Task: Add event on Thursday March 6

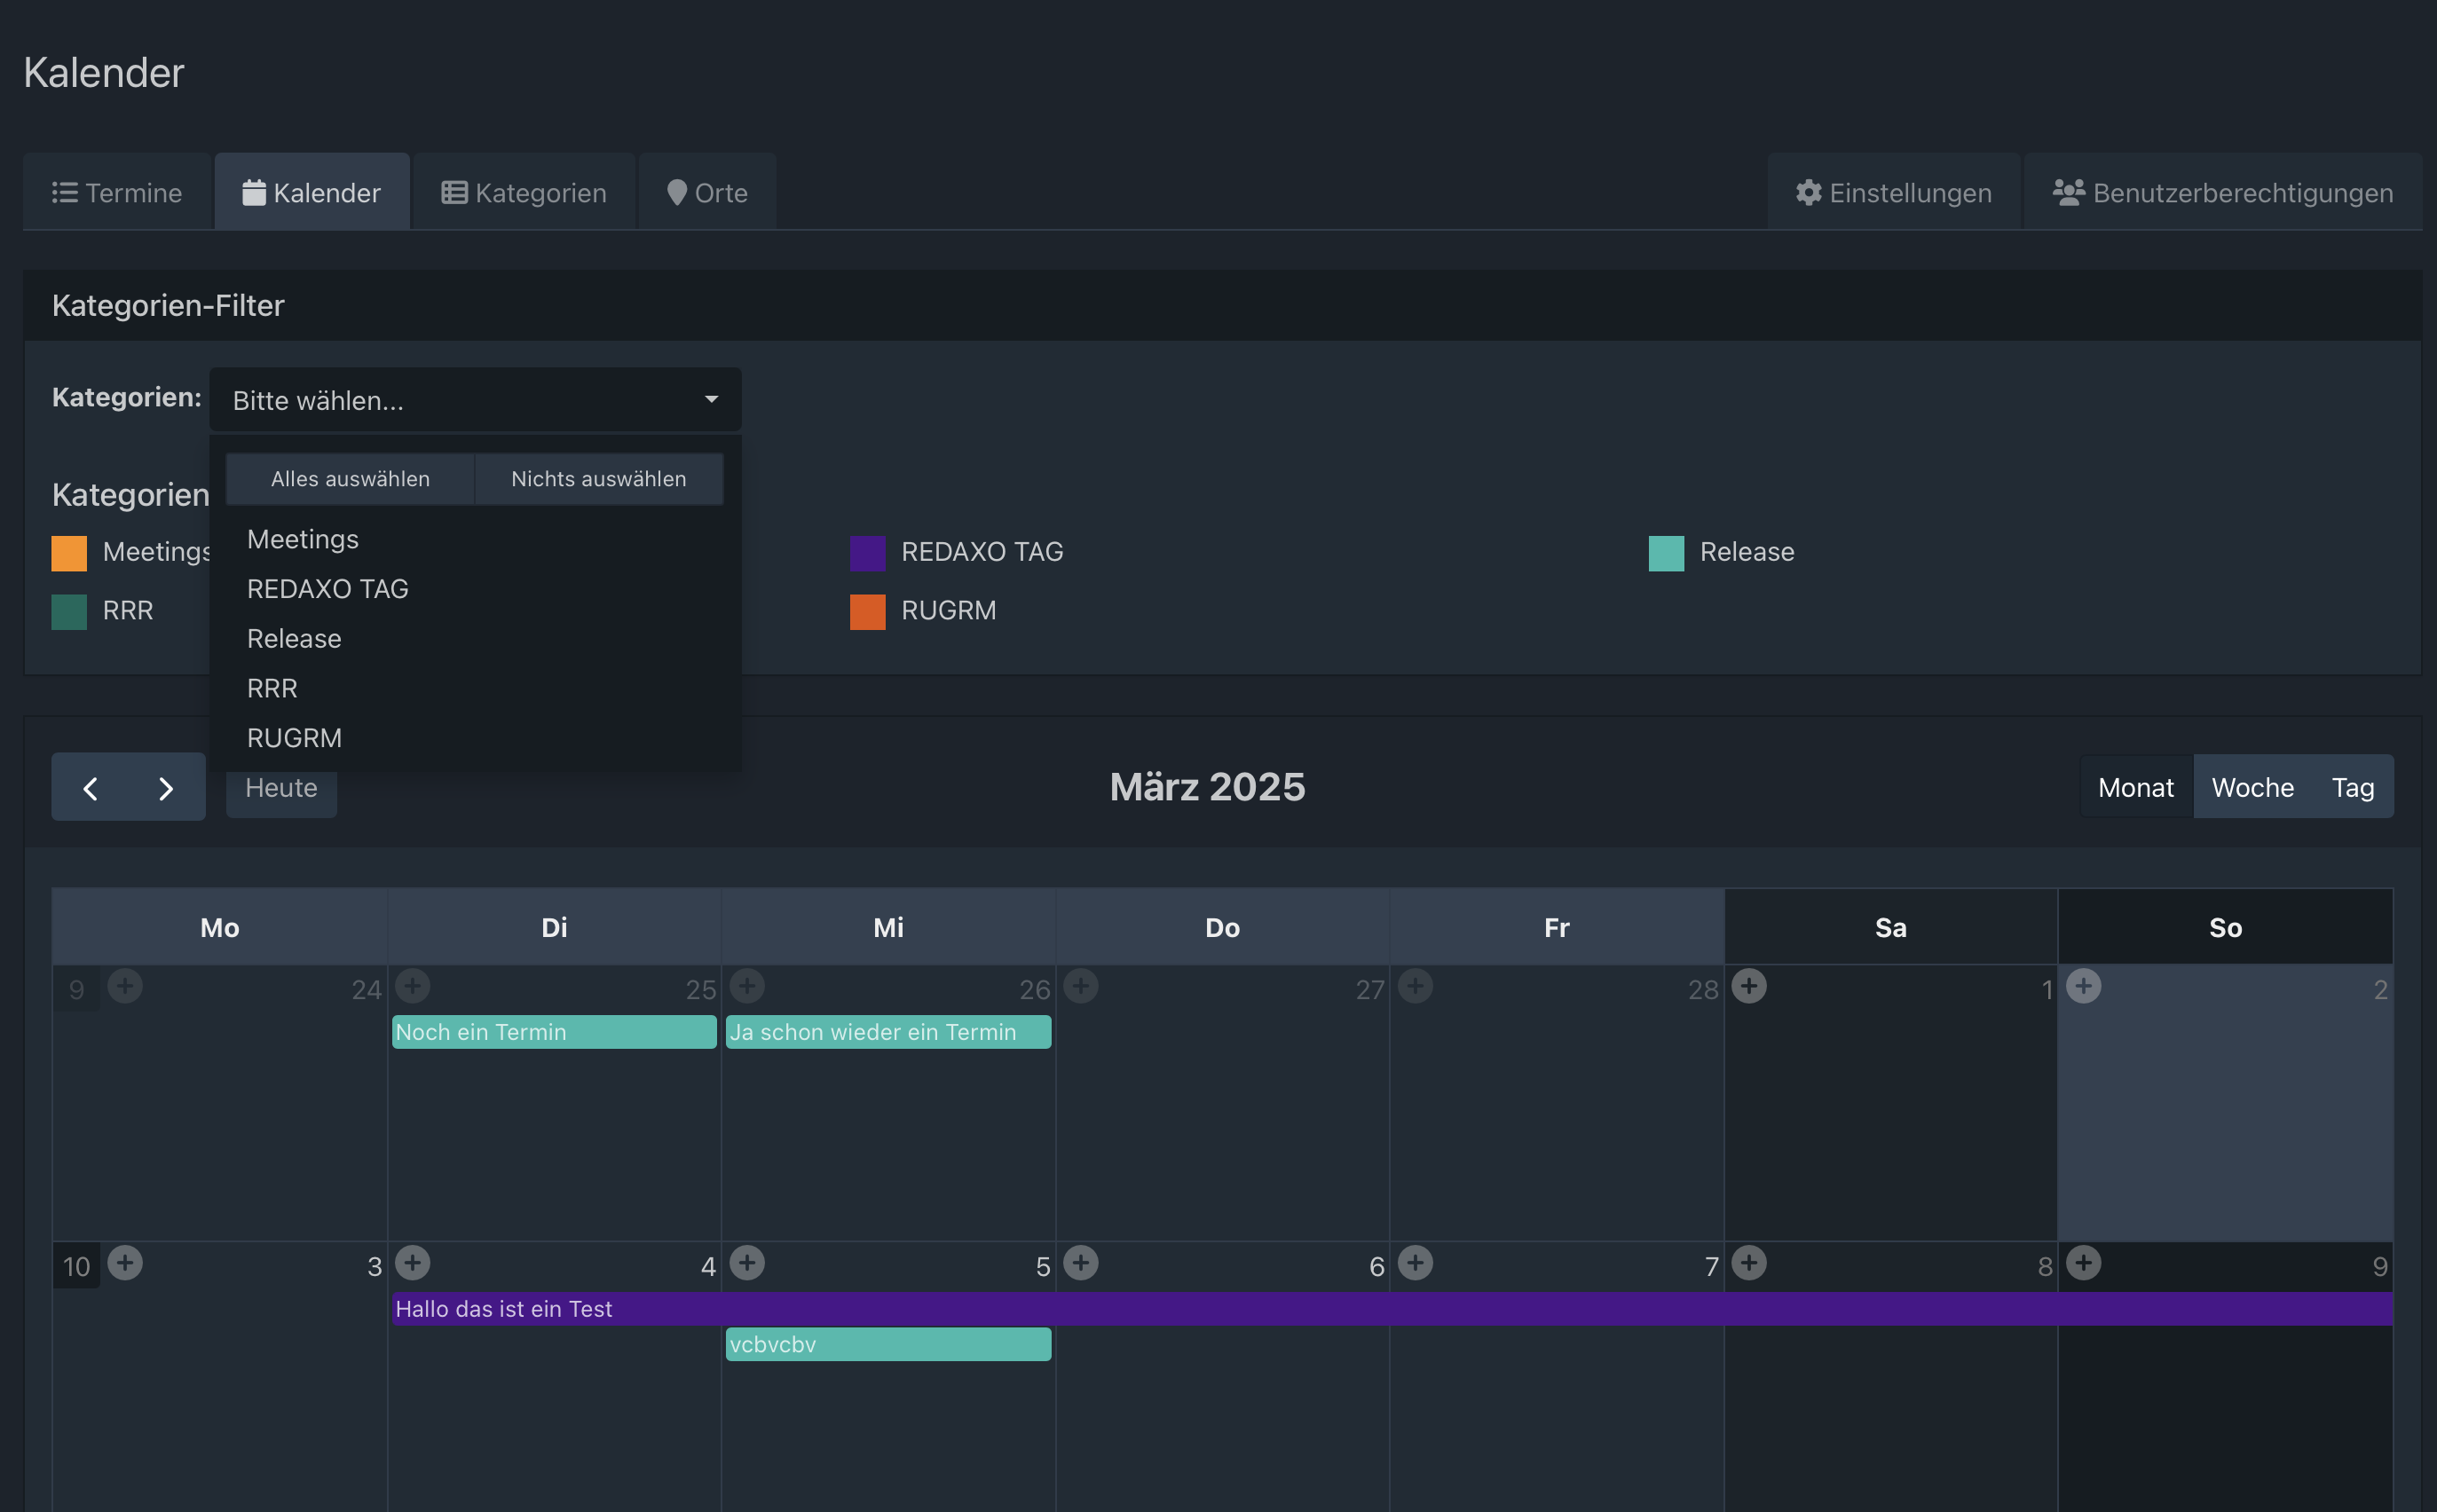Action: point(1081,1263)
